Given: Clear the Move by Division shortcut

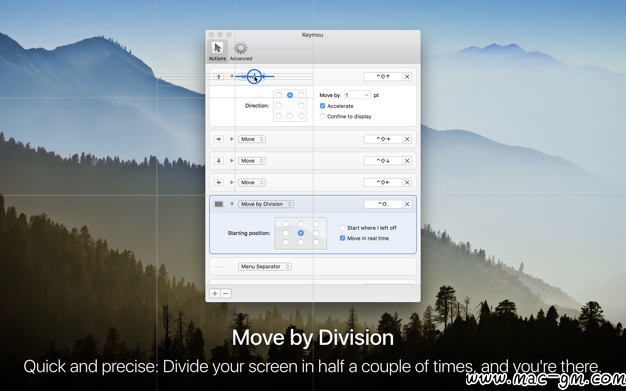Looking at the screenshot, I should [407, 204].
